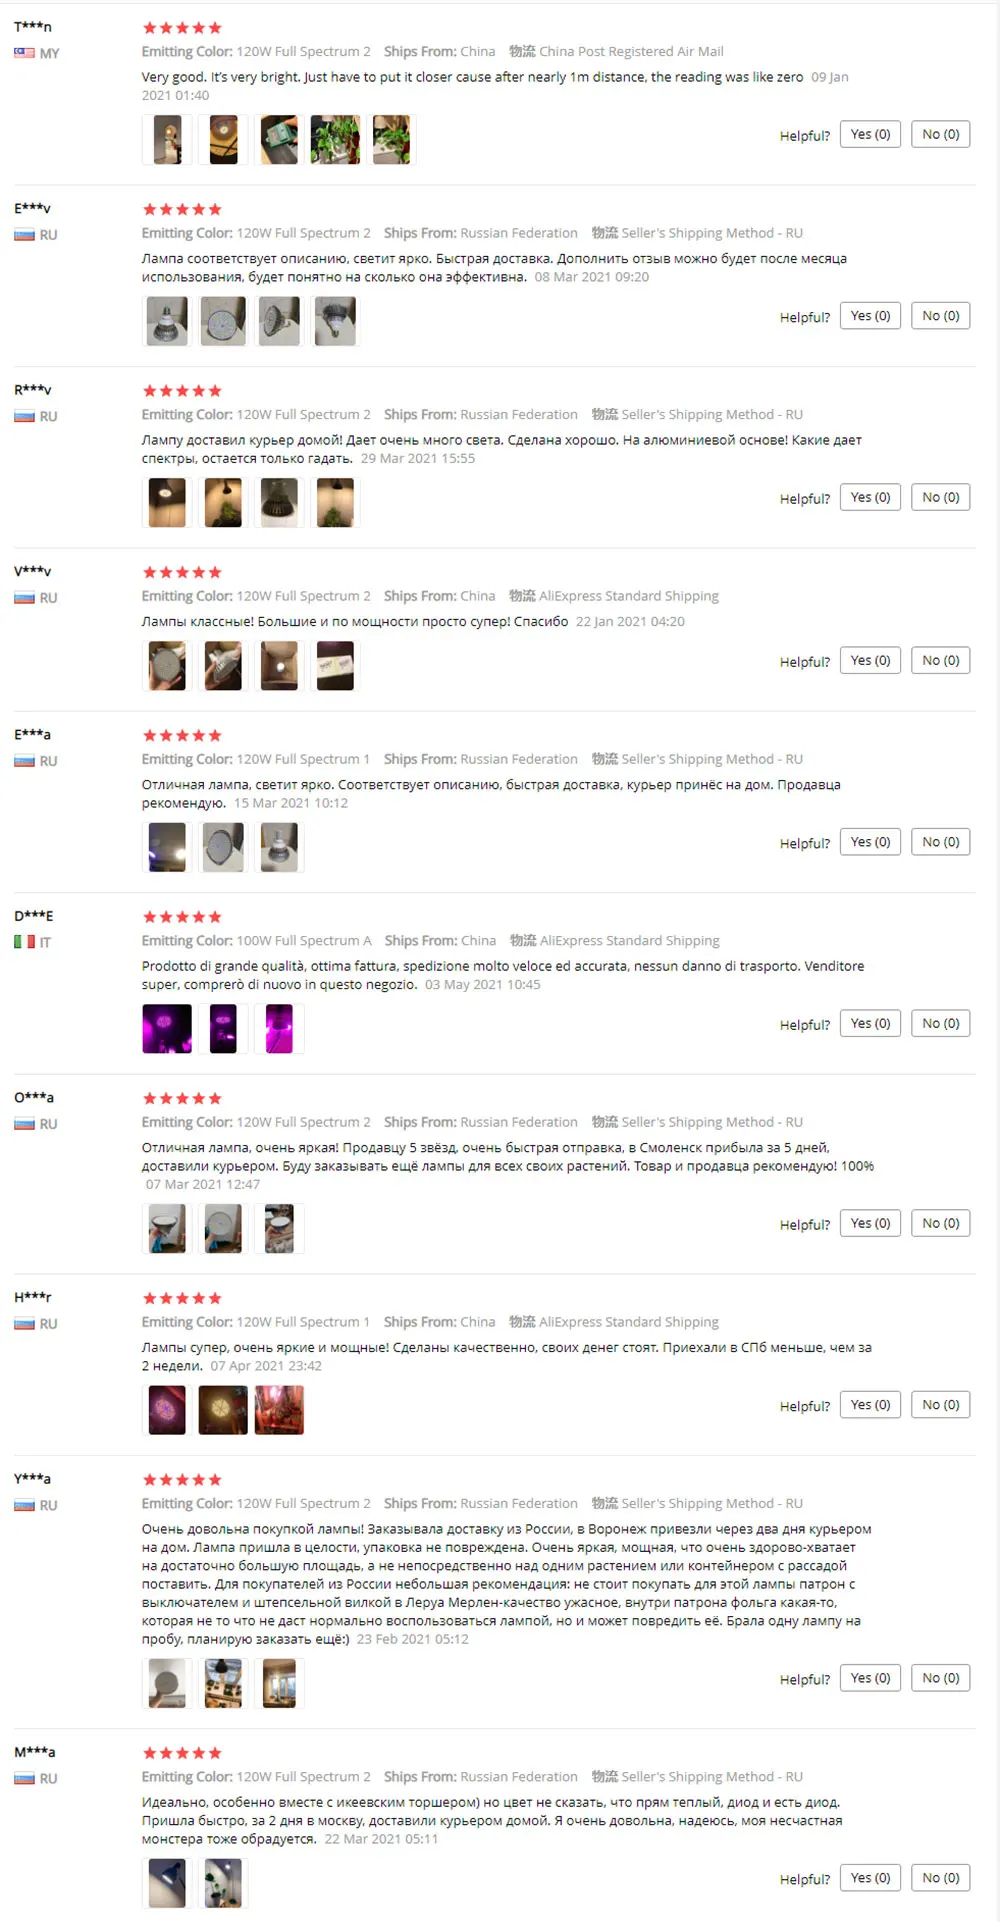The width and height of the screenshot is (1000, 1922).
Task: Vote No (0) on E***v's review
Action: 941,316
